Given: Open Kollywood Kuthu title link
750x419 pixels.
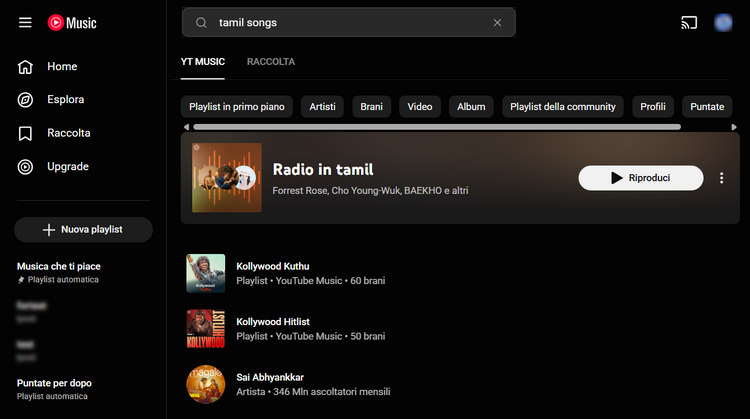Looking at the screenshot, I should (273, 266).
